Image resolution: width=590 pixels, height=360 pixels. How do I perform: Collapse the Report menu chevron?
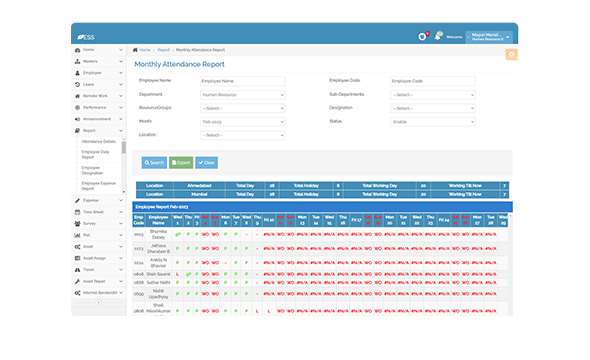click(x=121, y=131)
